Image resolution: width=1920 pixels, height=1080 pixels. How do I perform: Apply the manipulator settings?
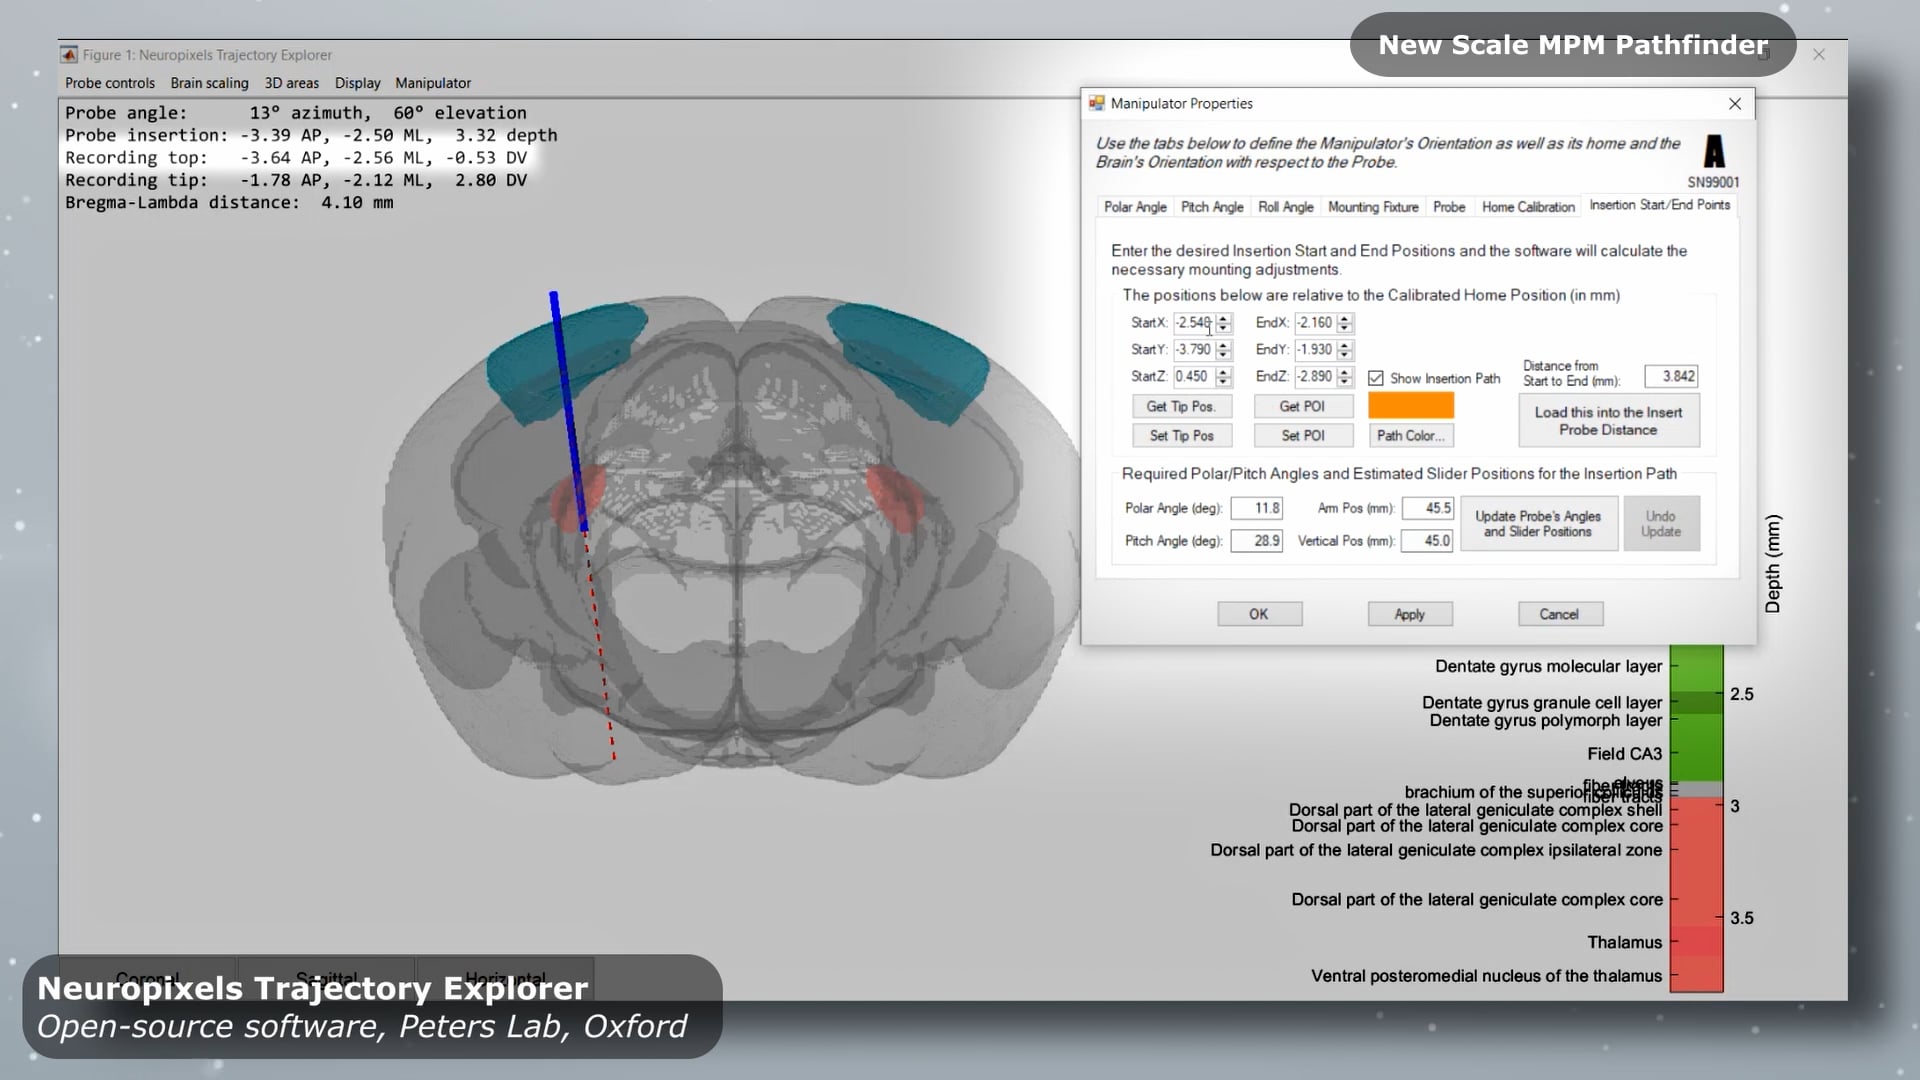1410,613
